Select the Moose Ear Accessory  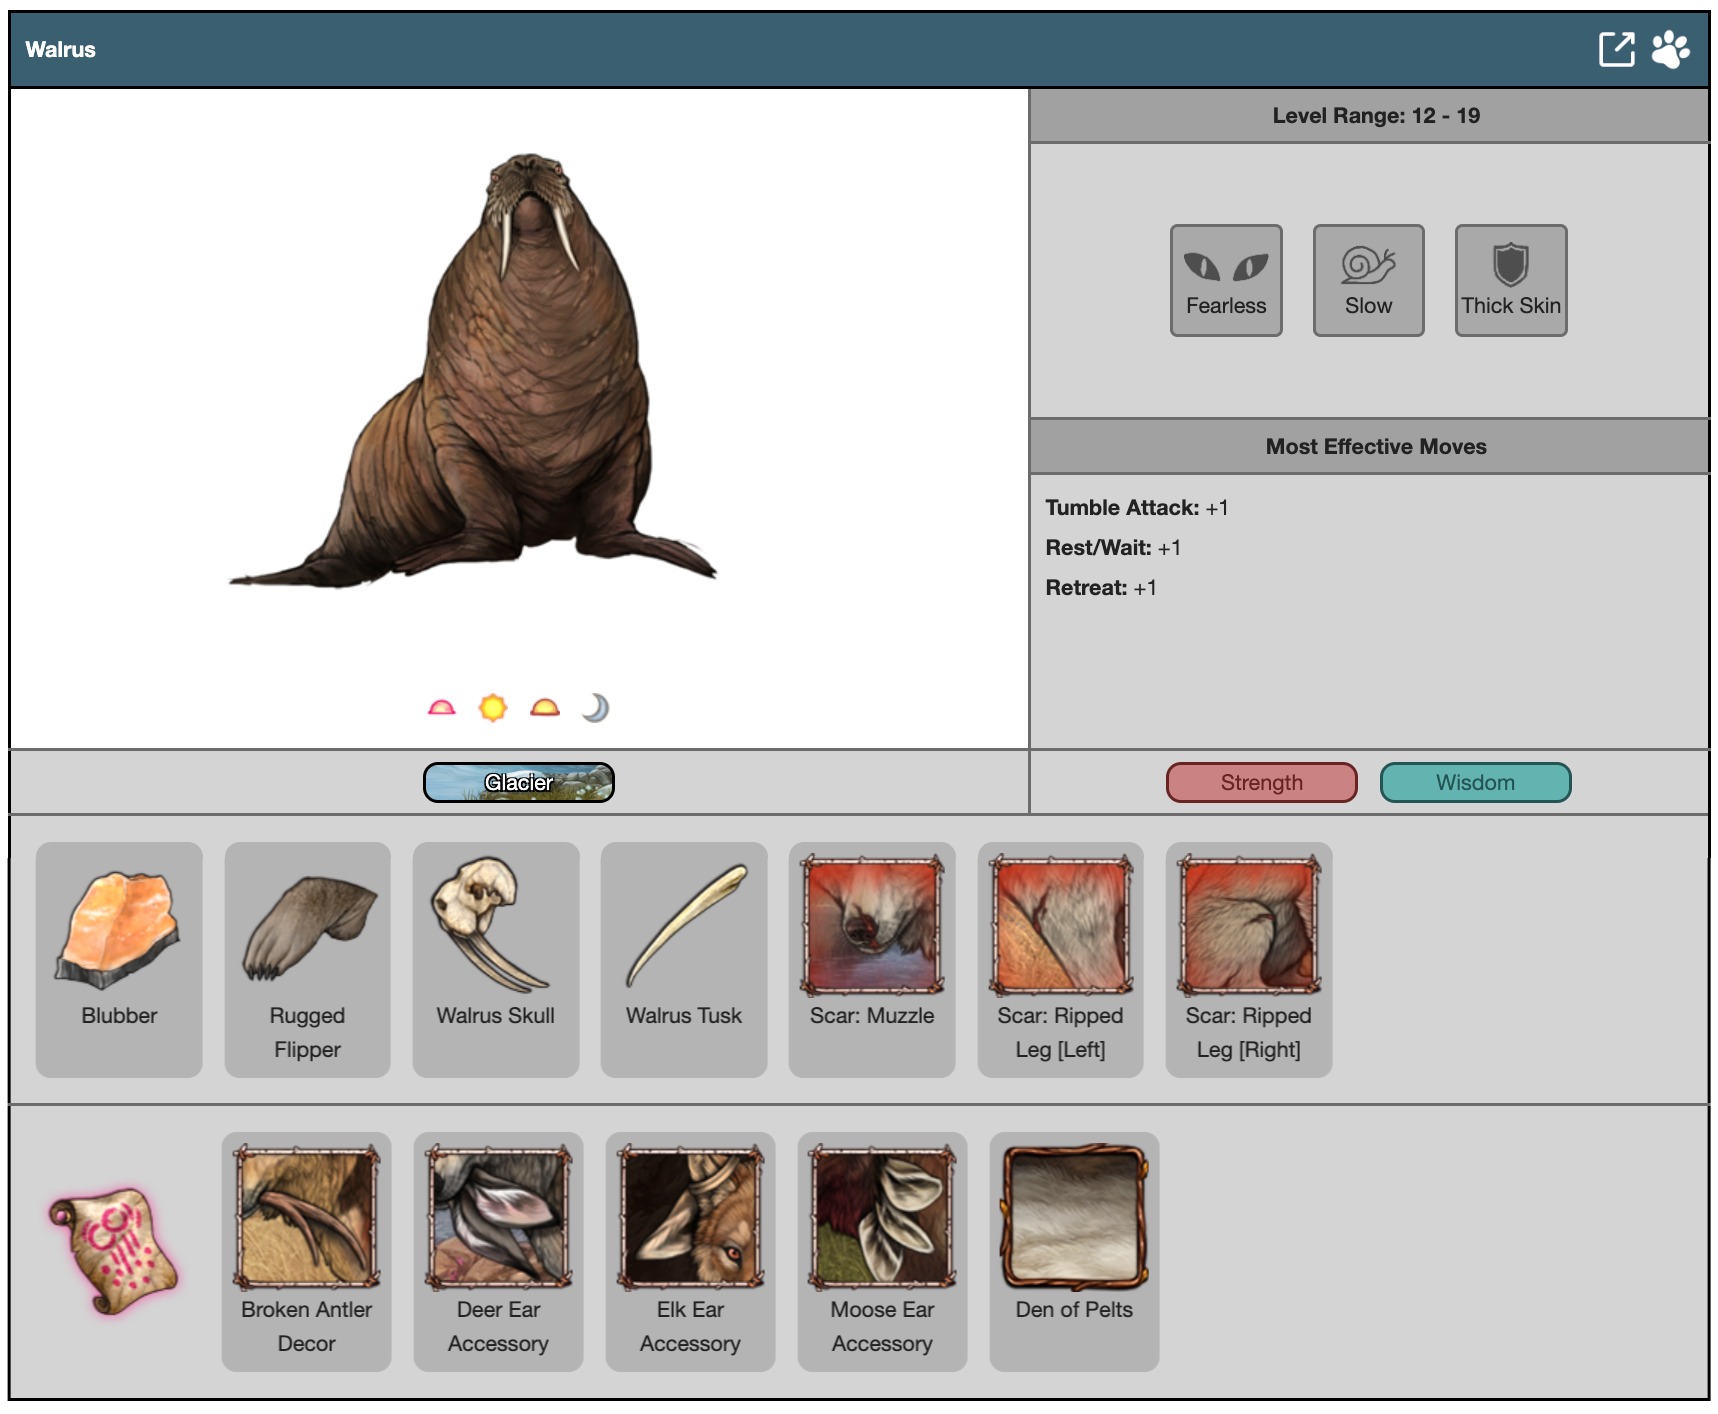882,1250
